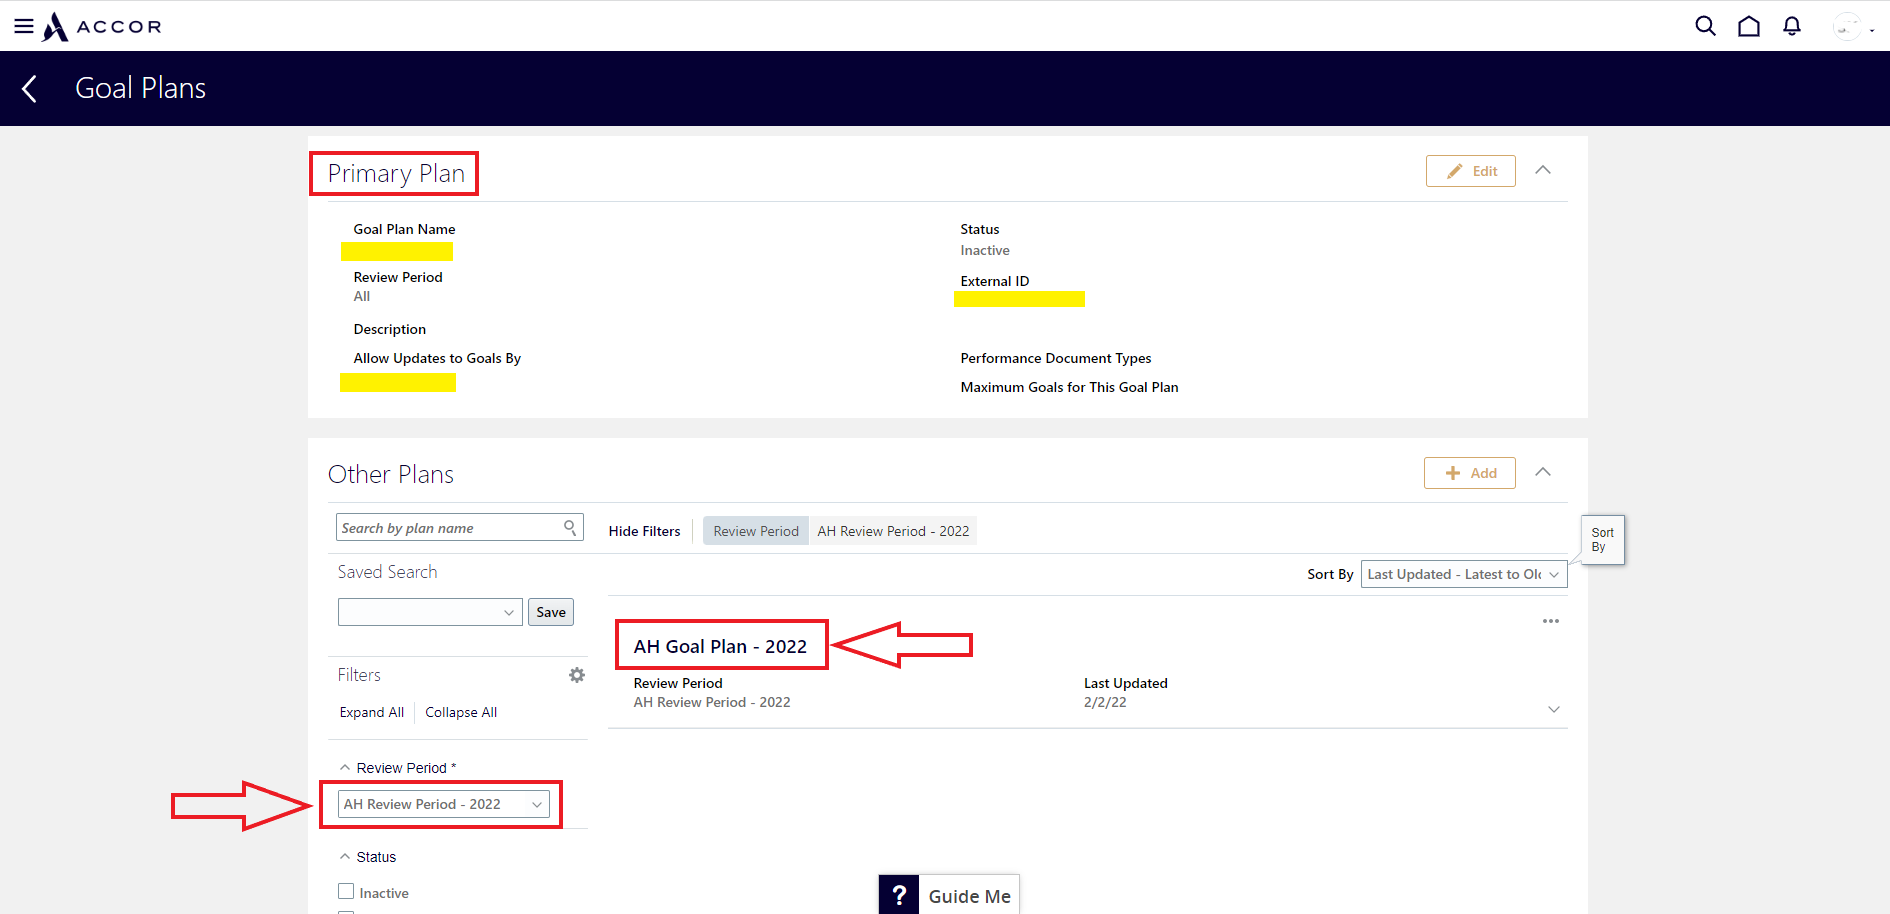Click the Guide Me question mark icon
The width and height of the screenshot is (1890, 914).
(899, 895)
